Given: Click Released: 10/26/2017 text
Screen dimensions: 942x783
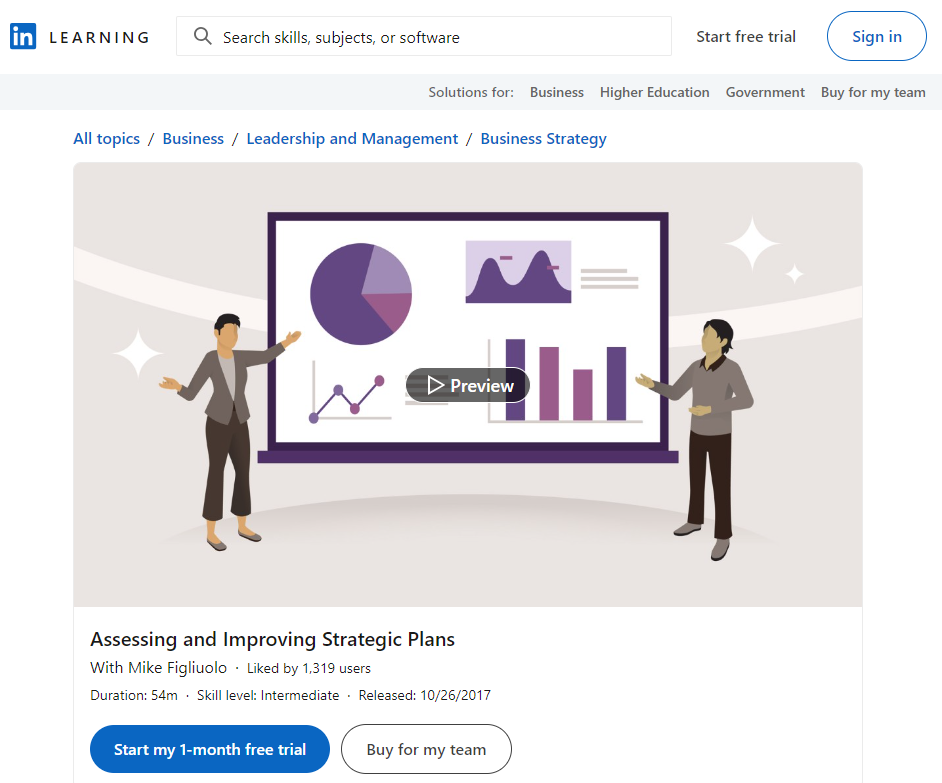Looking at the screenshot, I should [x=425, y=695].
